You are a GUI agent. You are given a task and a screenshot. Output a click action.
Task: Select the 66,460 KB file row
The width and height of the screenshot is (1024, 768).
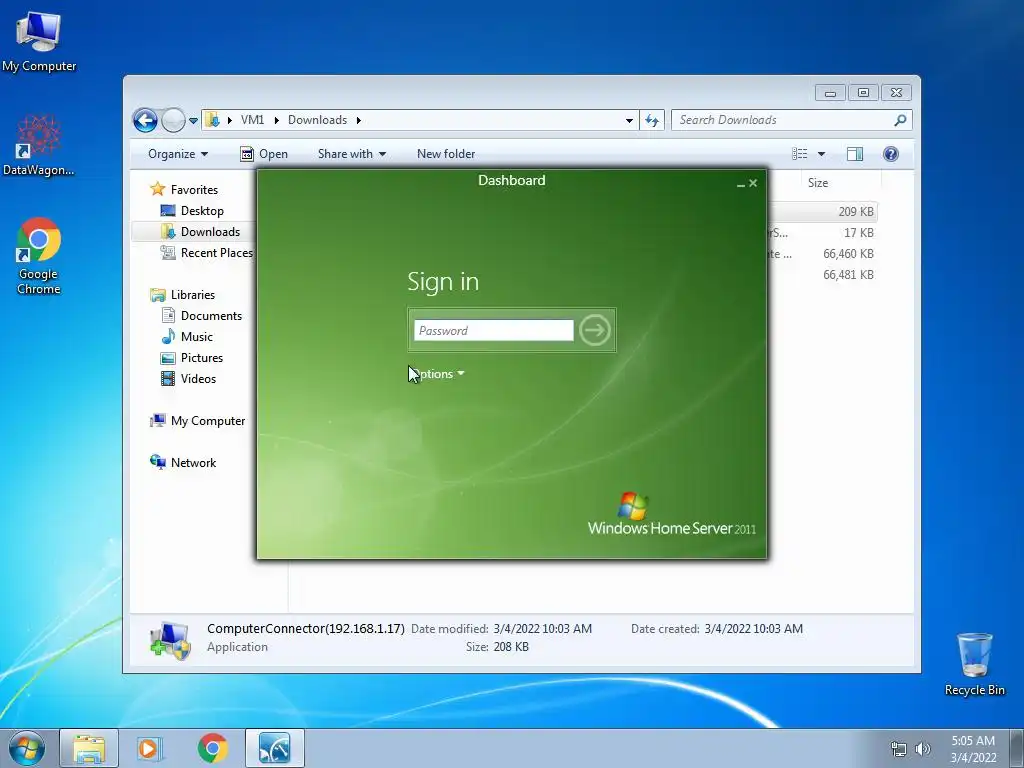pos(824,253)
